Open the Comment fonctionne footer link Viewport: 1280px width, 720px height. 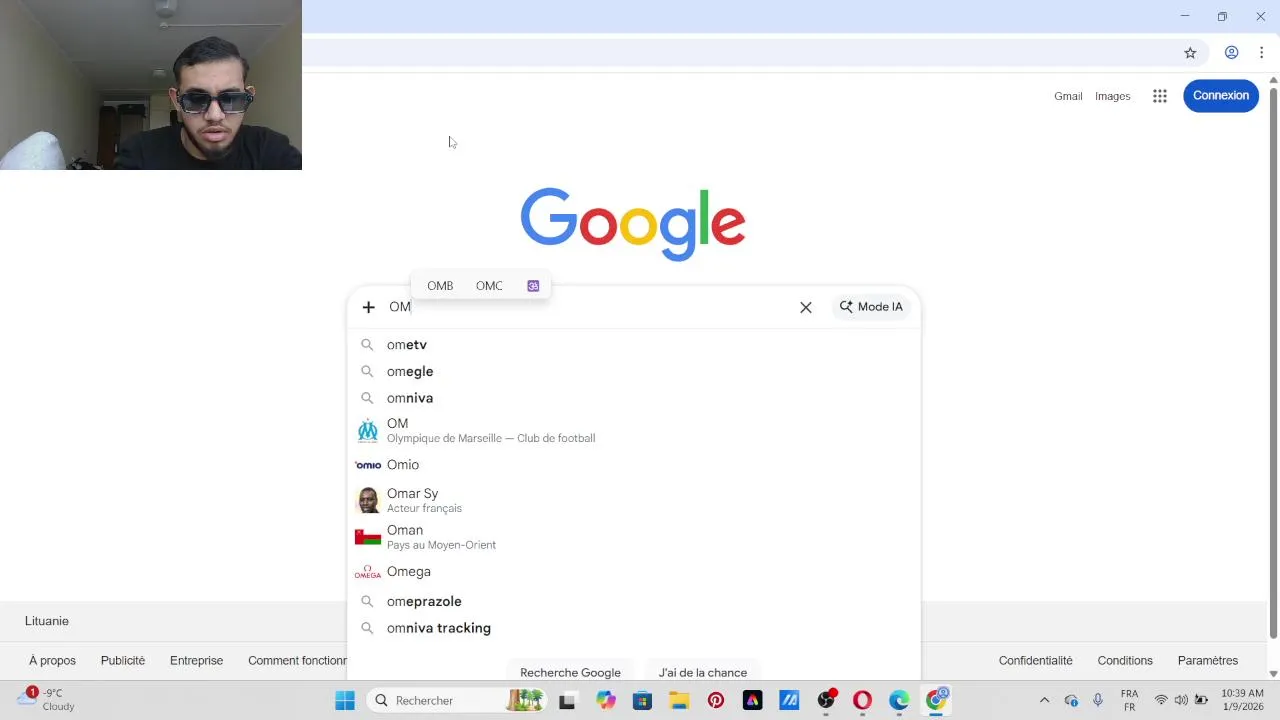tap(297, 660)
